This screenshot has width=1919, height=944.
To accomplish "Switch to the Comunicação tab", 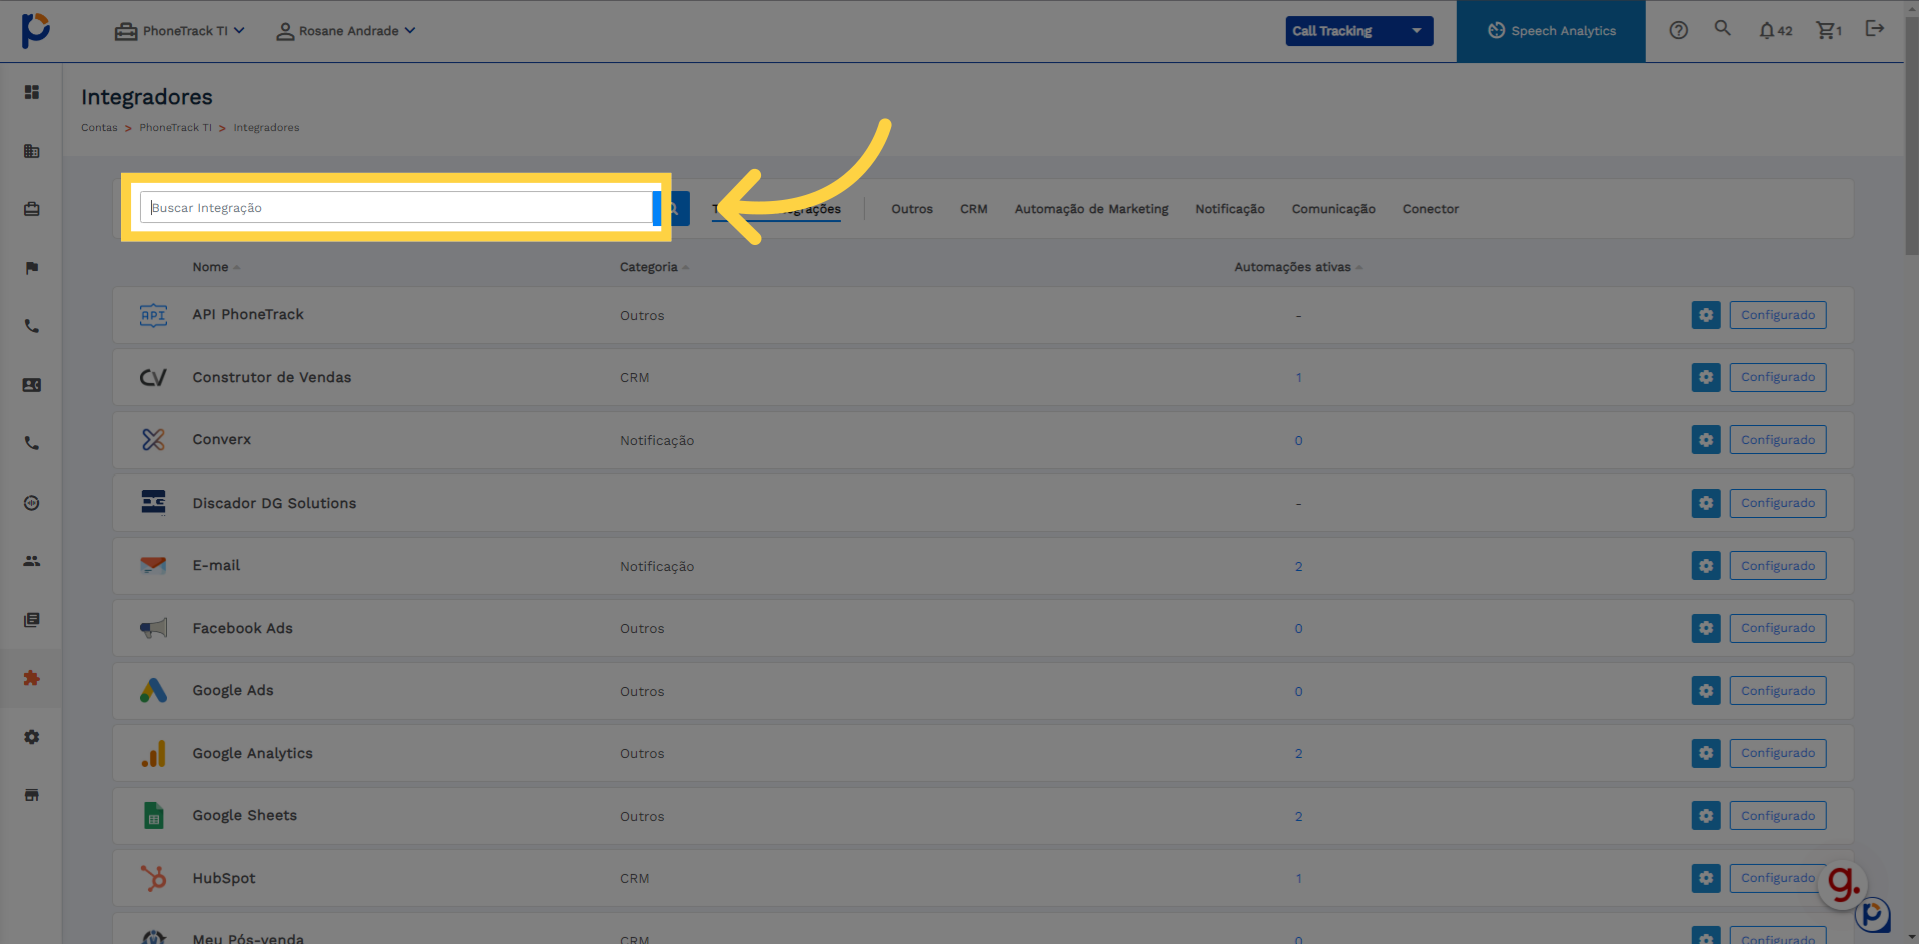I will 1333,209.
